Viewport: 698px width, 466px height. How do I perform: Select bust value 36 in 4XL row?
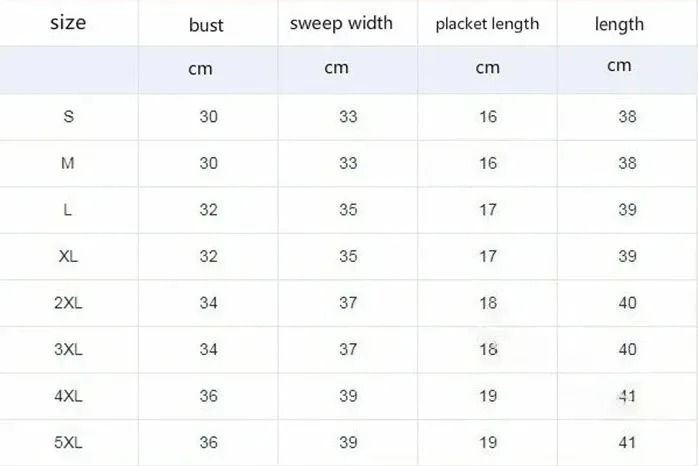coord(208,396)
